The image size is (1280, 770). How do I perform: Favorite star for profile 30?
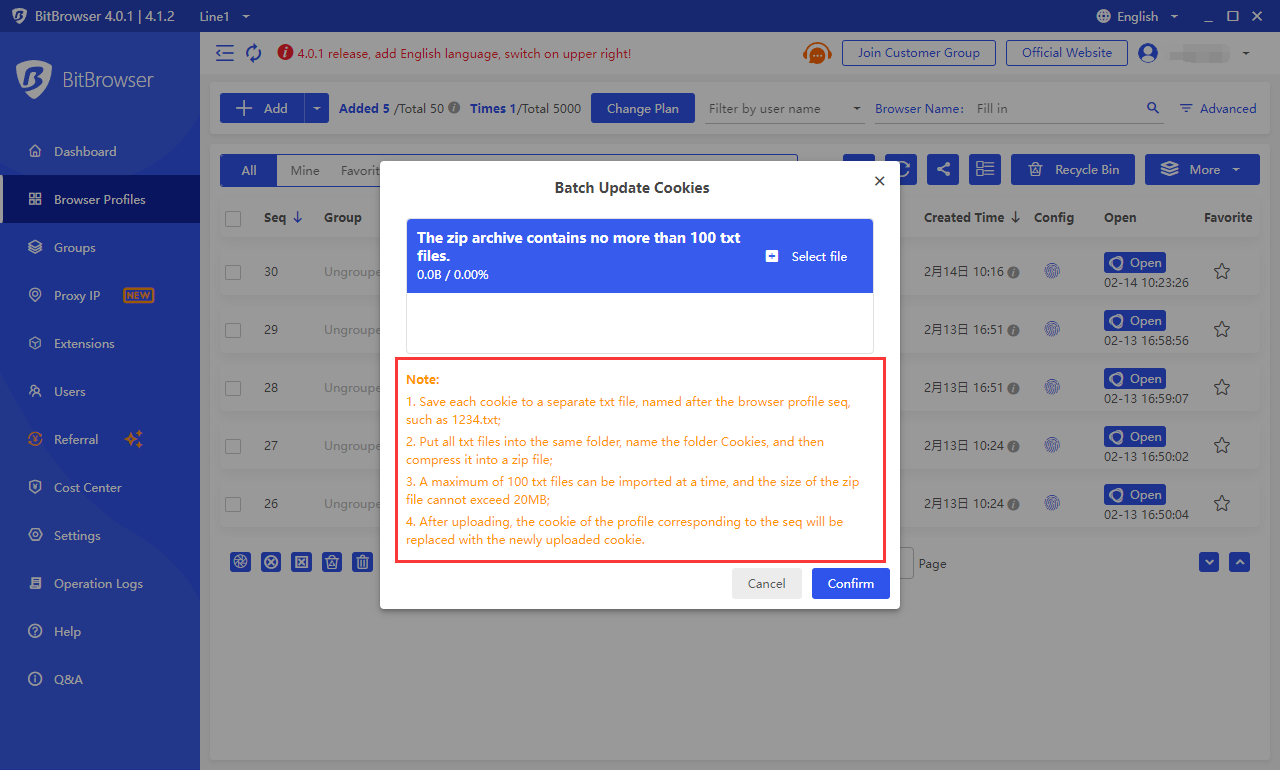click(1221, 271)
